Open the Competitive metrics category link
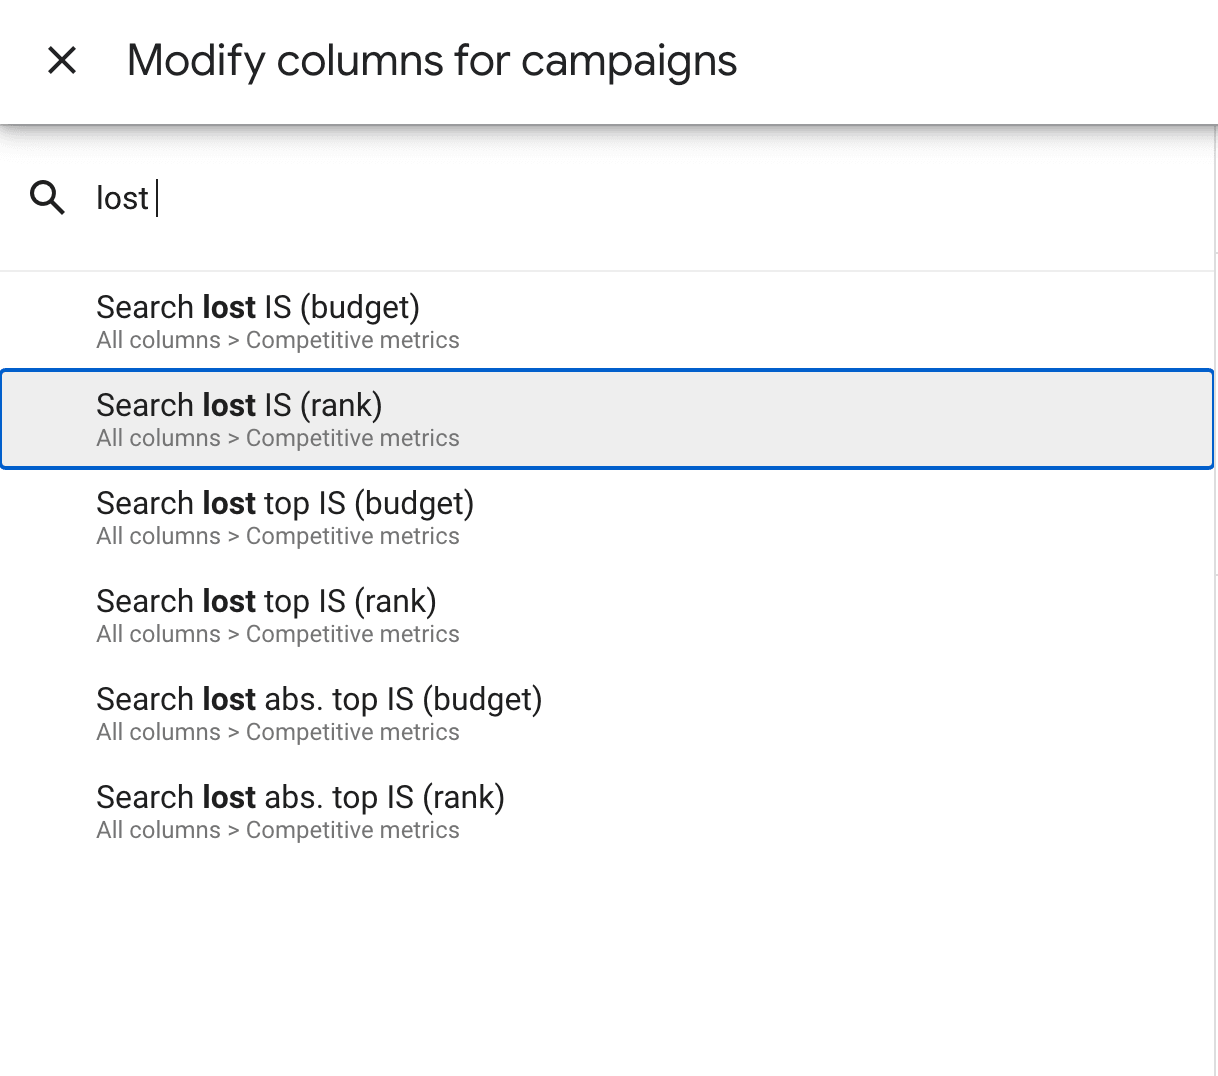This screenshot has height=1076, width=1218. [x=352, y=340]
